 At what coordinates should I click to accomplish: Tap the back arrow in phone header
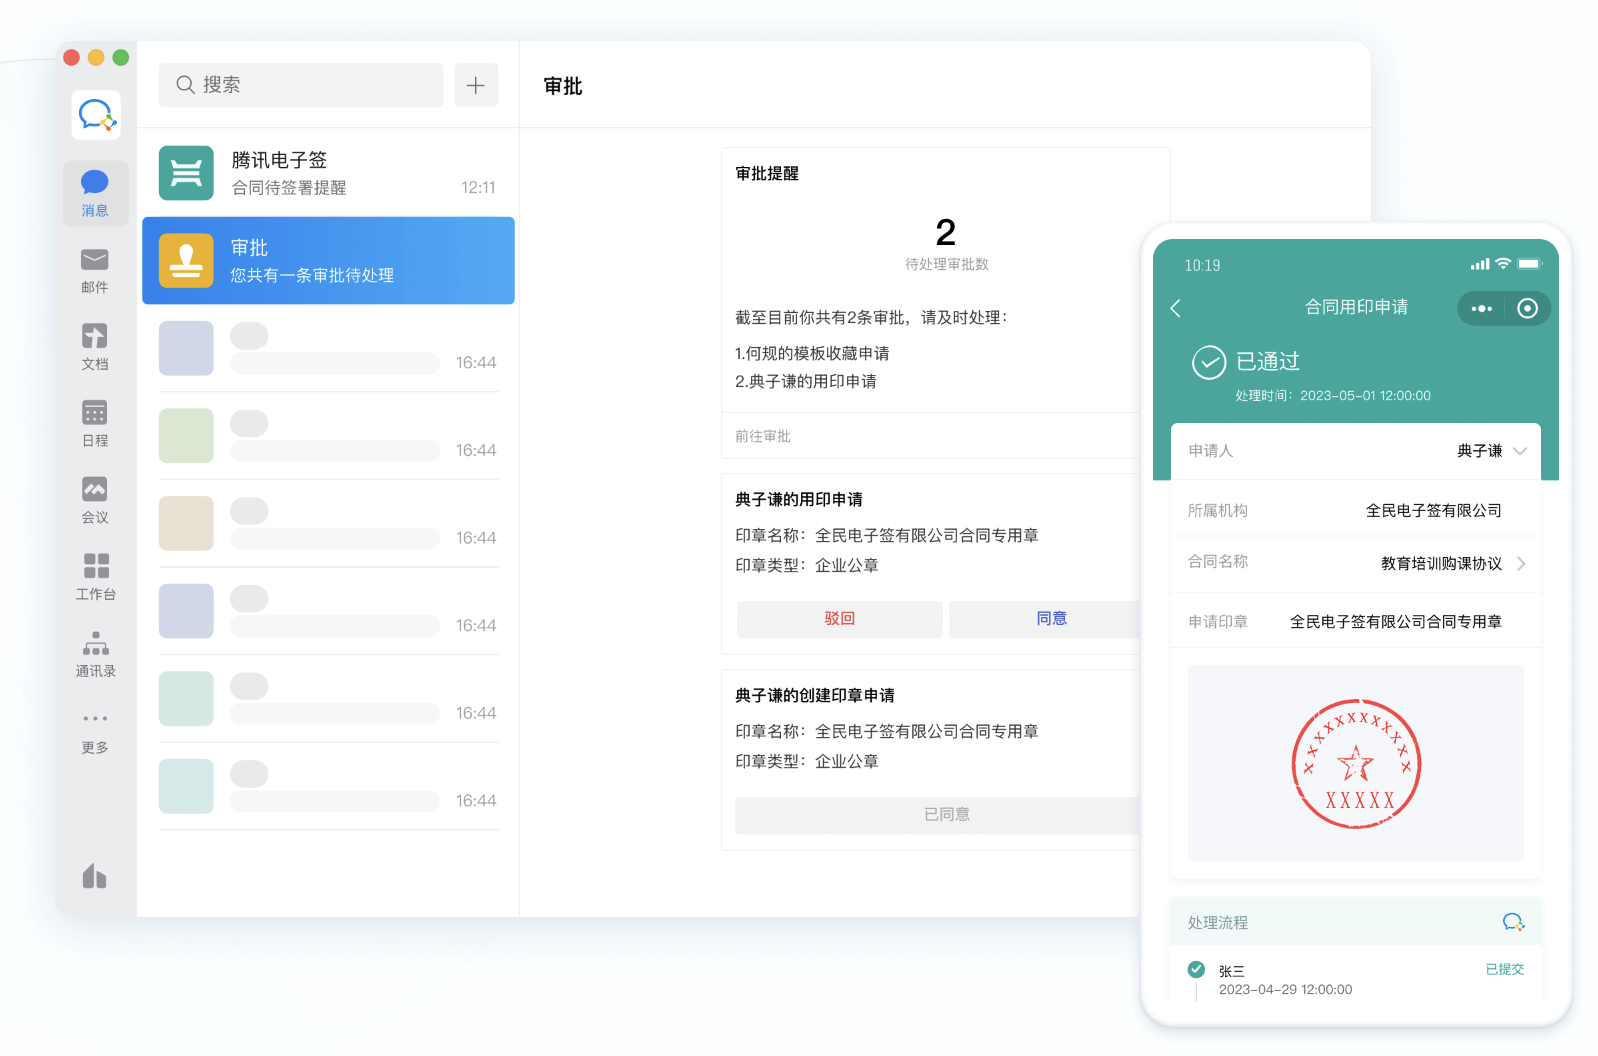click(x=1176, y=308)
